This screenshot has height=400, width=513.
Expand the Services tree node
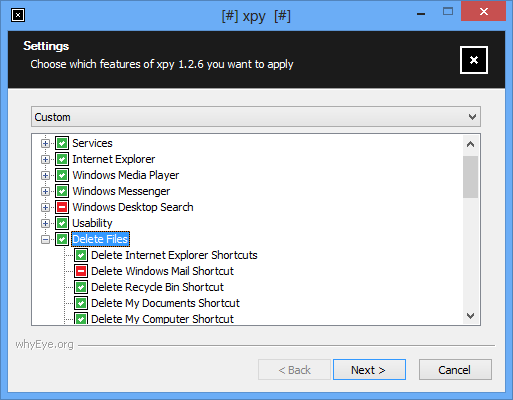[45, 144]
